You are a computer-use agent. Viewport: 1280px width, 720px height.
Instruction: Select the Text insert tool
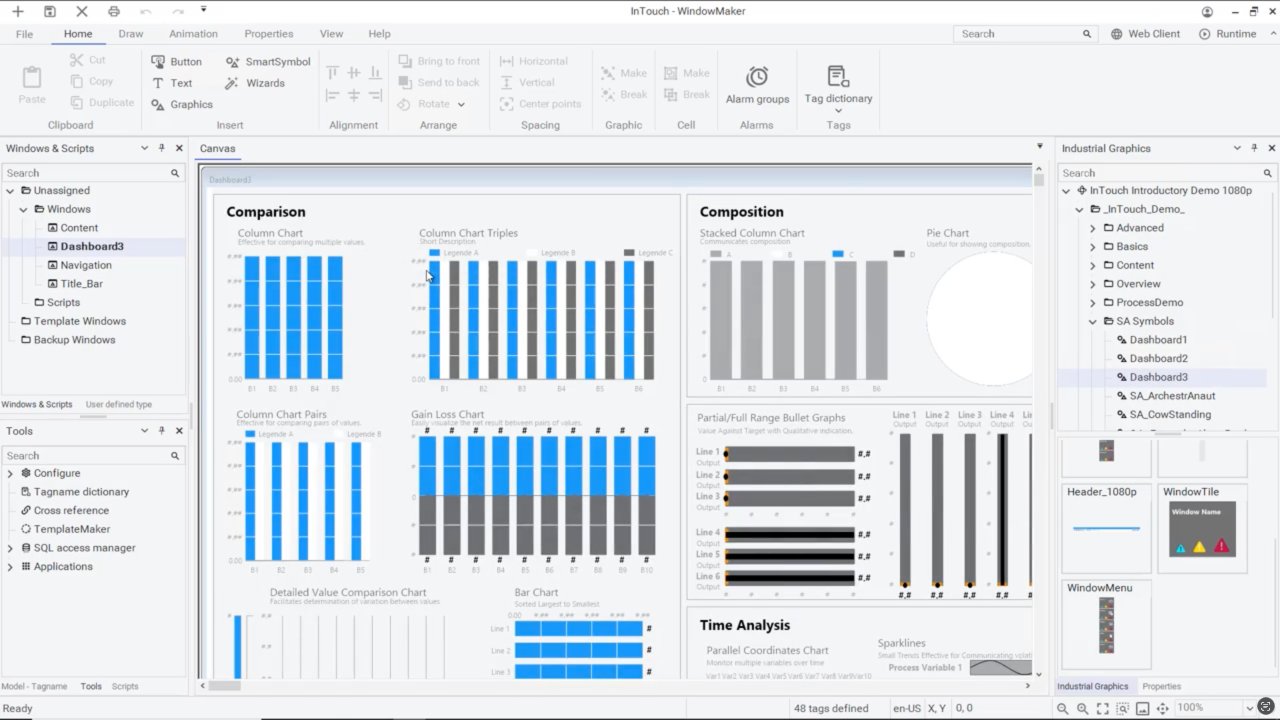[180, 83]
